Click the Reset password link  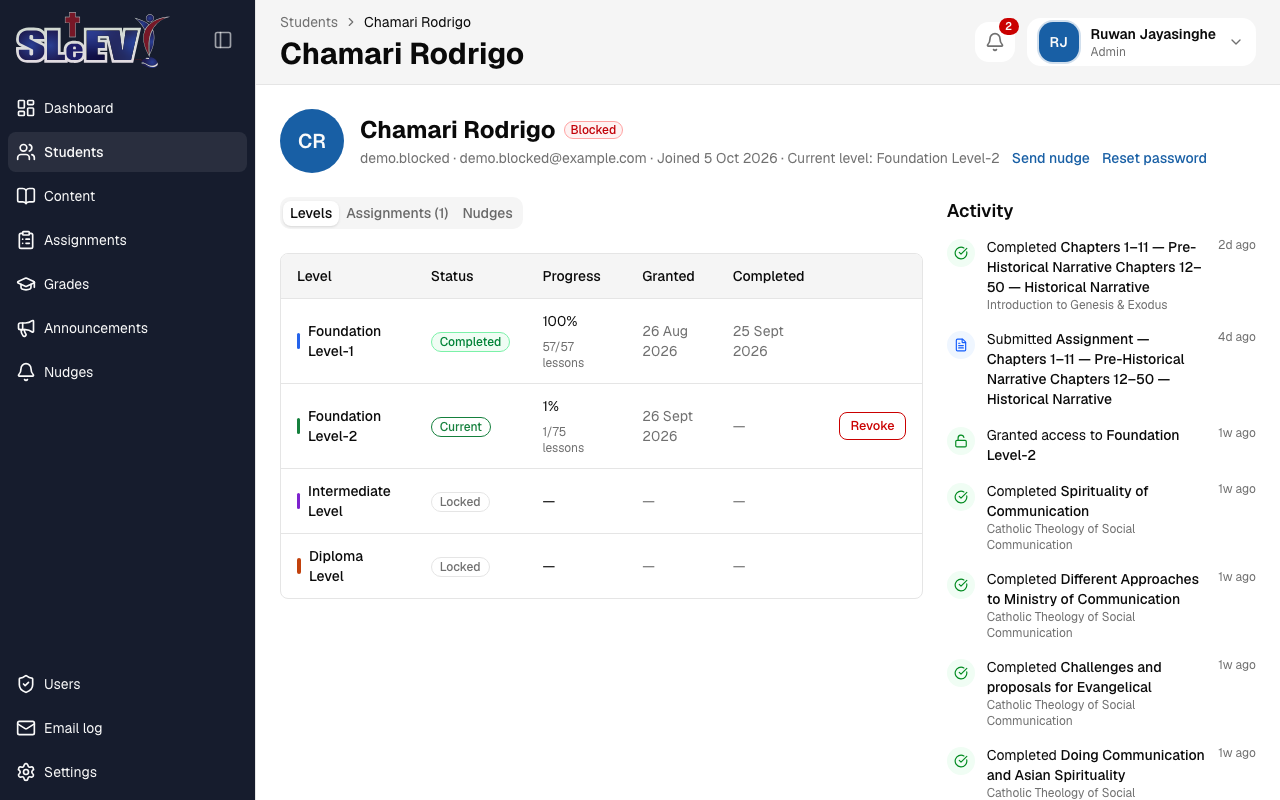click(x=1154, y=158)
